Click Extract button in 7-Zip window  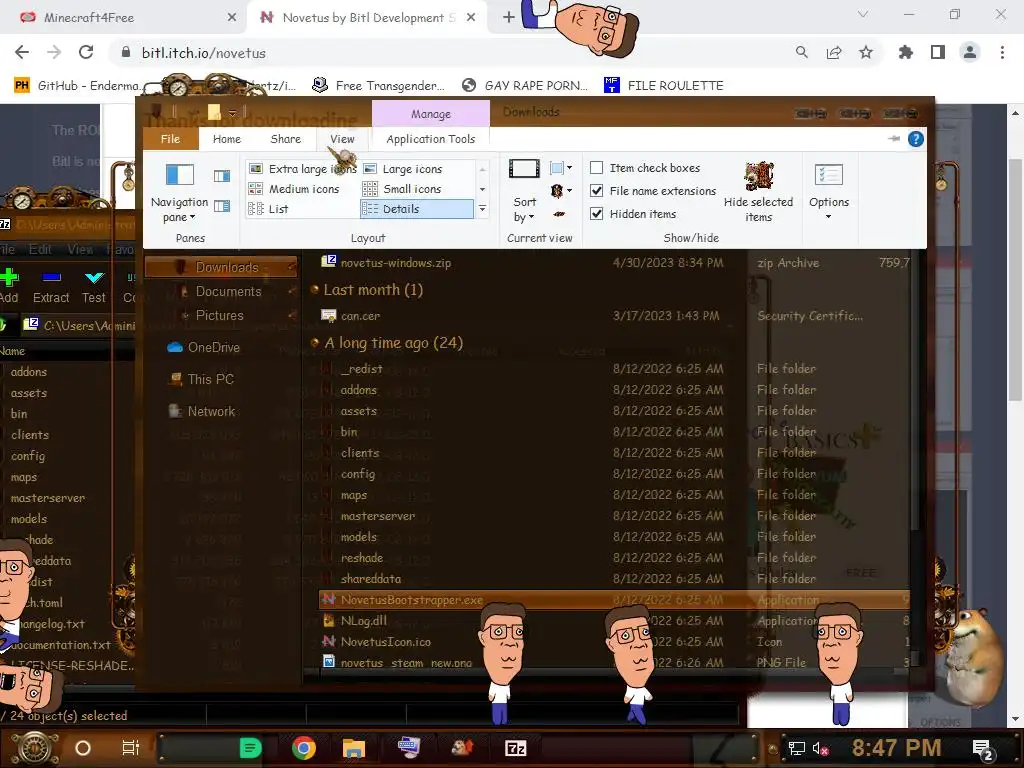[x=51, y=286]
